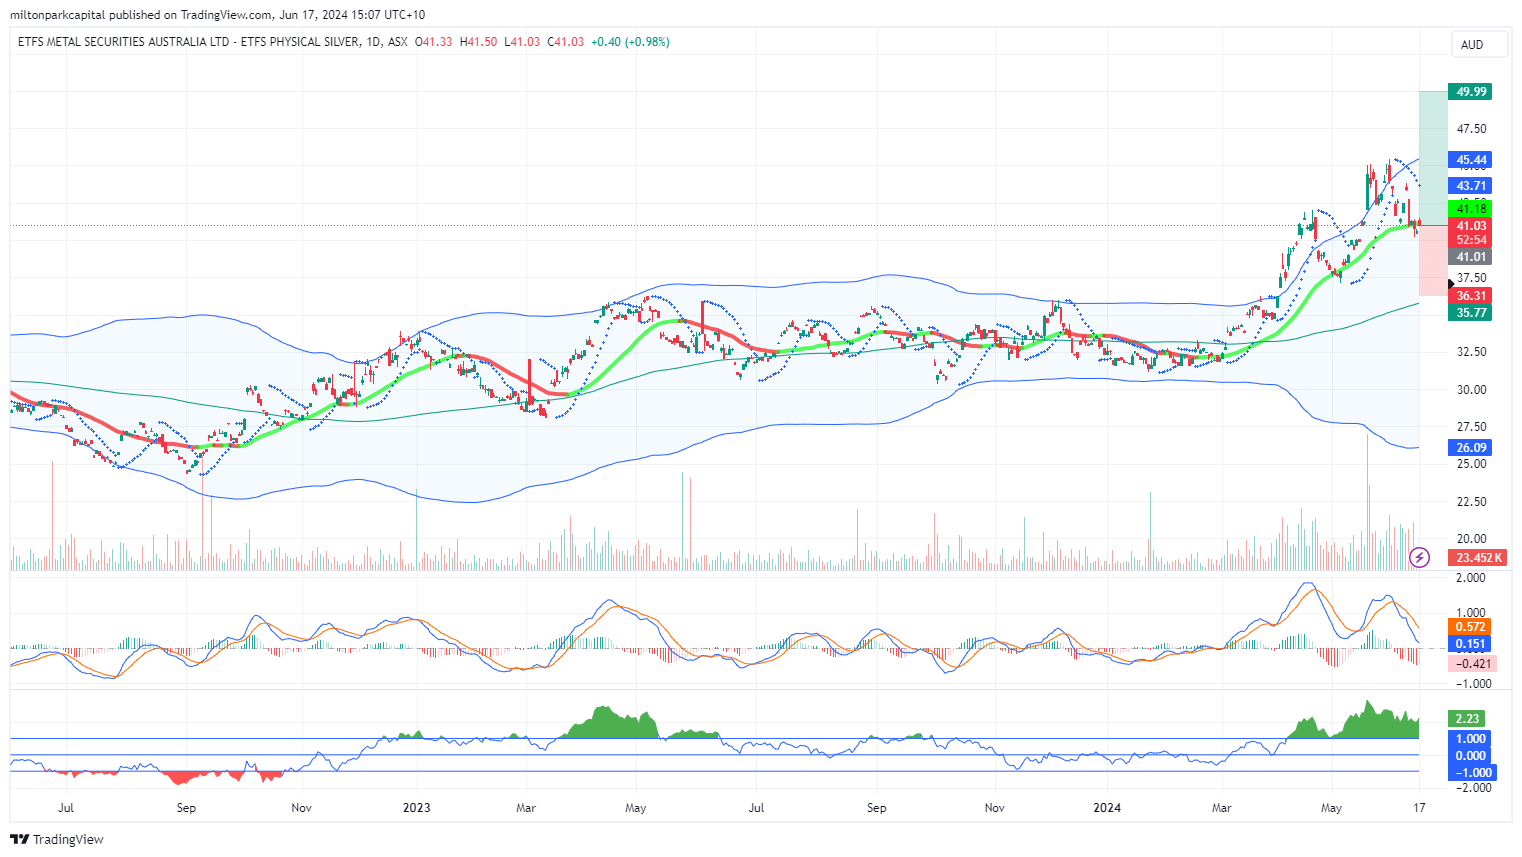The width and height of the screenshot is (1522, 857).
Task: Click the 2023 label on the time axis
Action: click(416, 807)
